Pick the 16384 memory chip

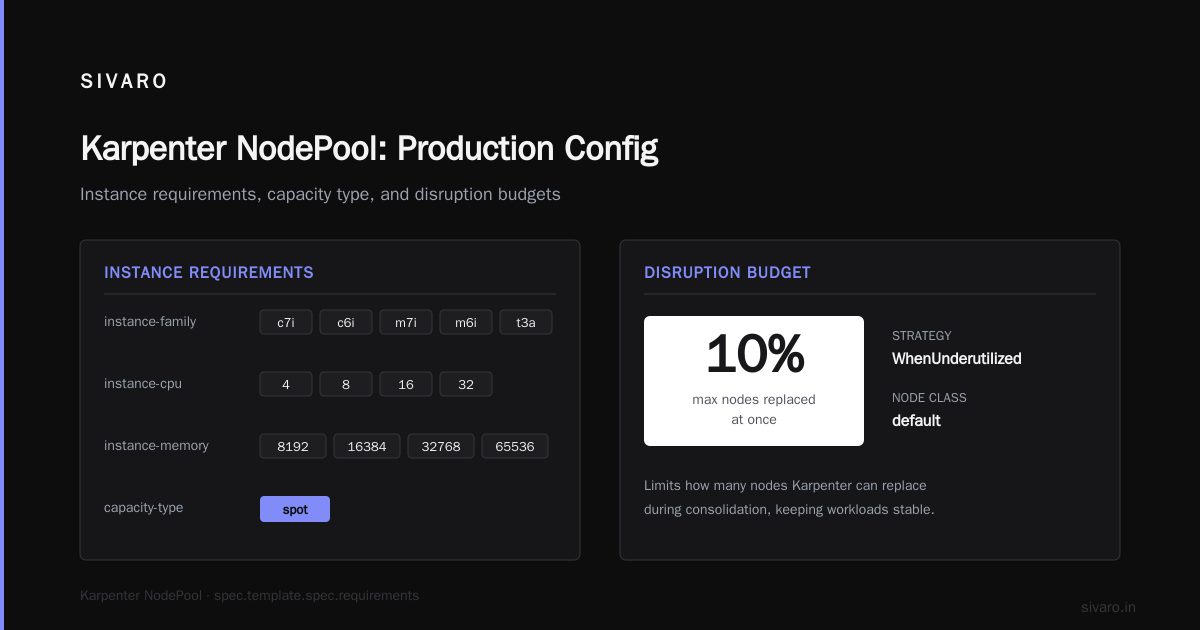tap(367, 446)
